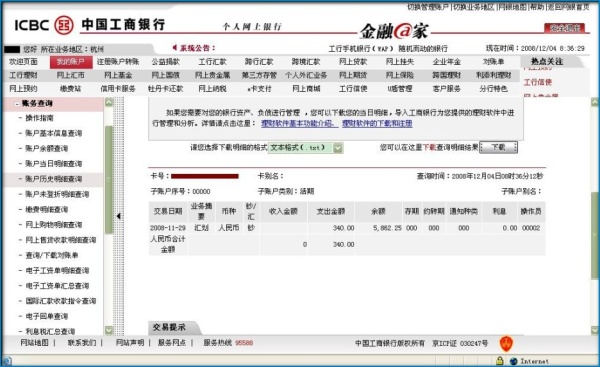Open 工行汇款 menu item
Viewport: 600px width, 367px height.
212,62
